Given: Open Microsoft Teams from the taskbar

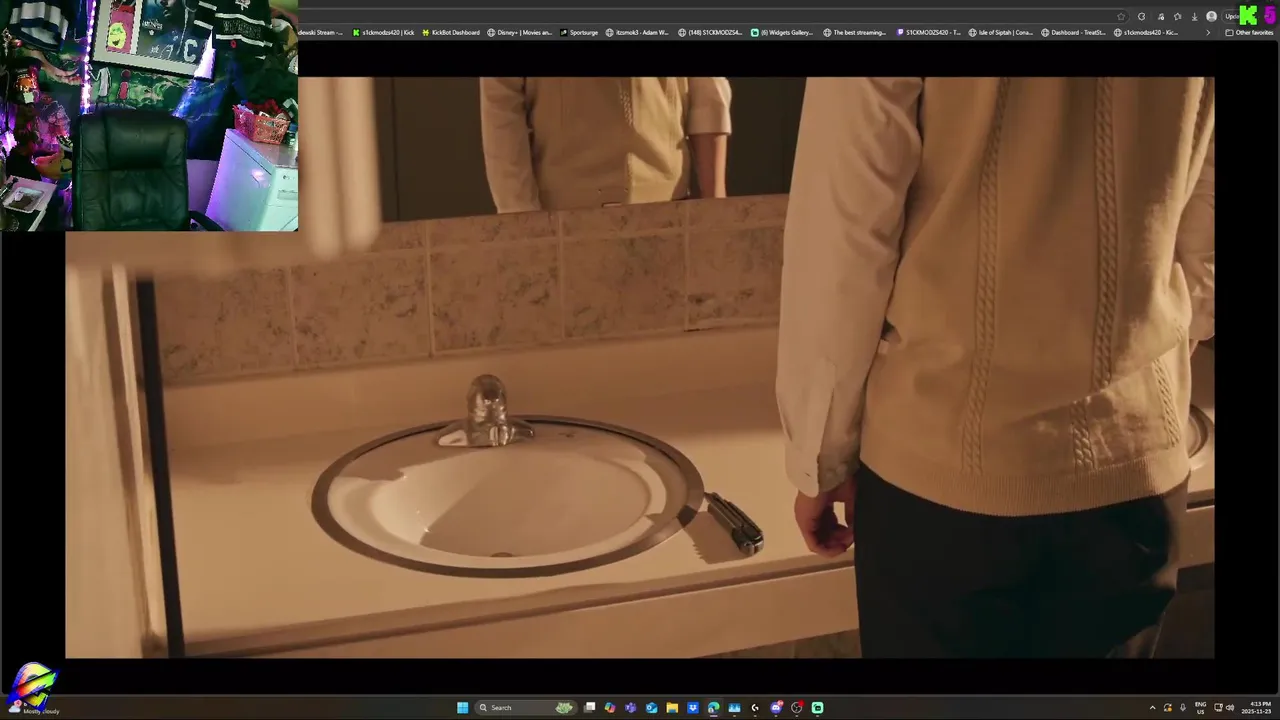Looking at the screenshot, I should [630, 708].
